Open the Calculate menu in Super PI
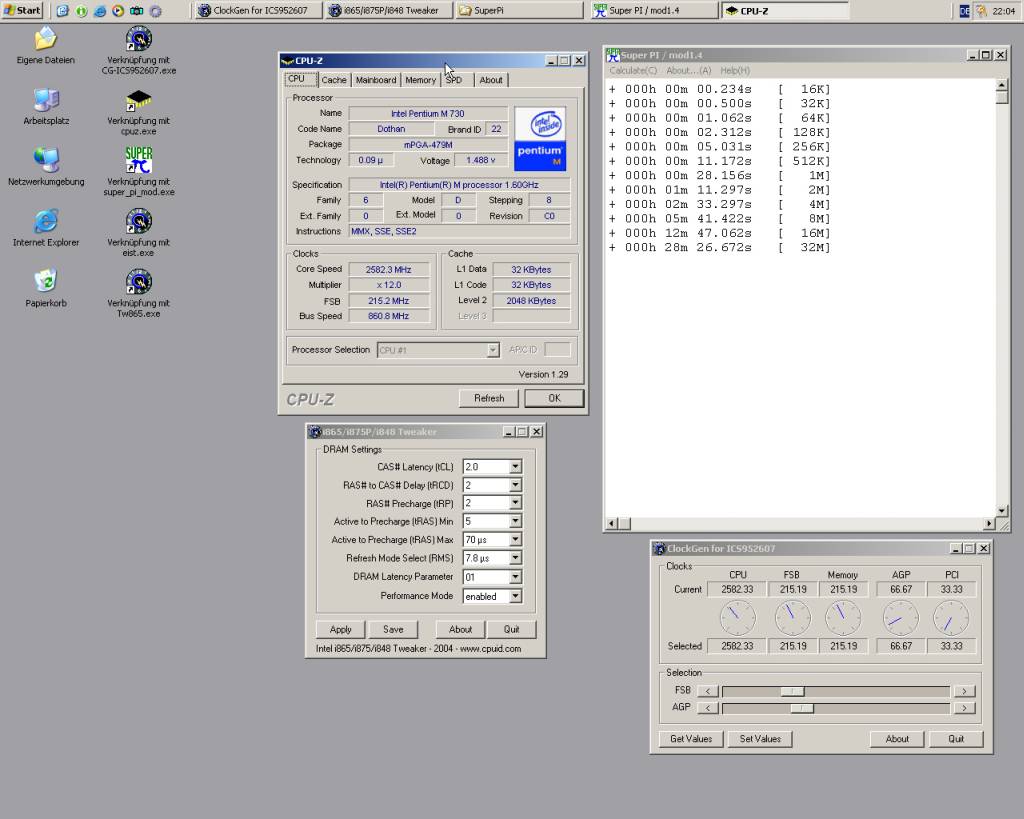 pyautogui.click(x=634, y=71)
